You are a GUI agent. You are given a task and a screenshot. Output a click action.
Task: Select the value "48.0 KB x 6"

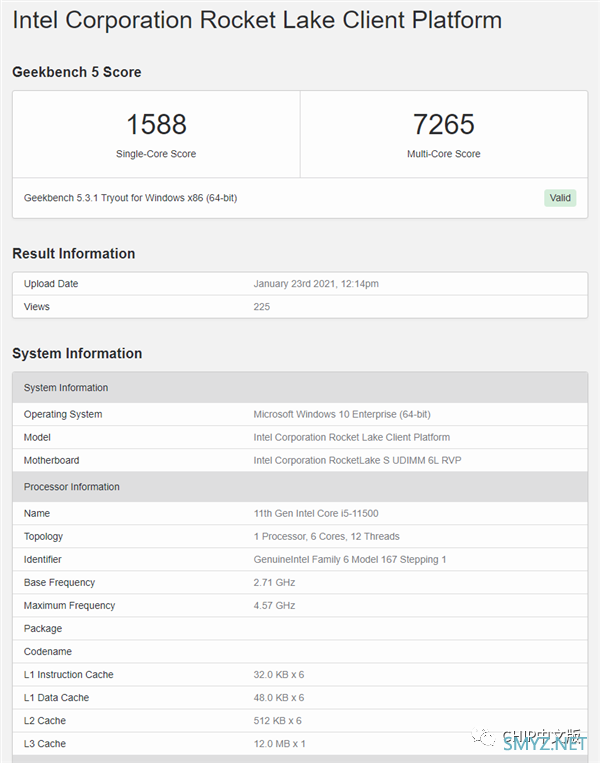click(x=279, y=697)
